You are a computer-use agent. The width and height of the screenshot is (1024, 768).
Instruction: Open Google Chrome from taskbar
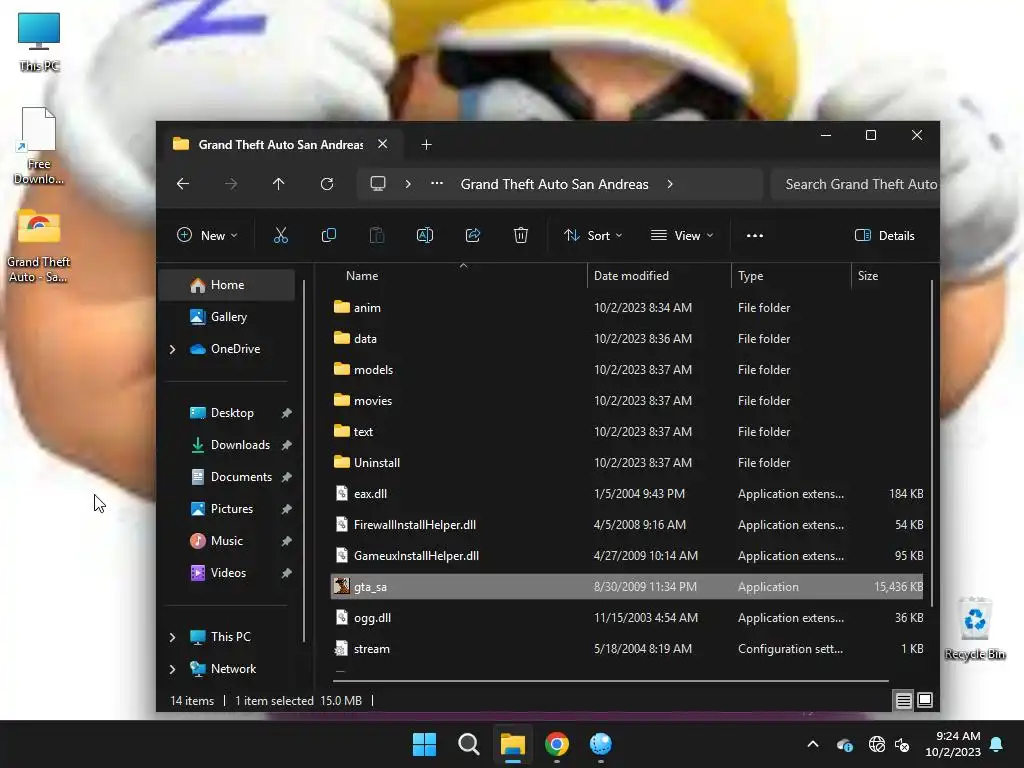557,744
